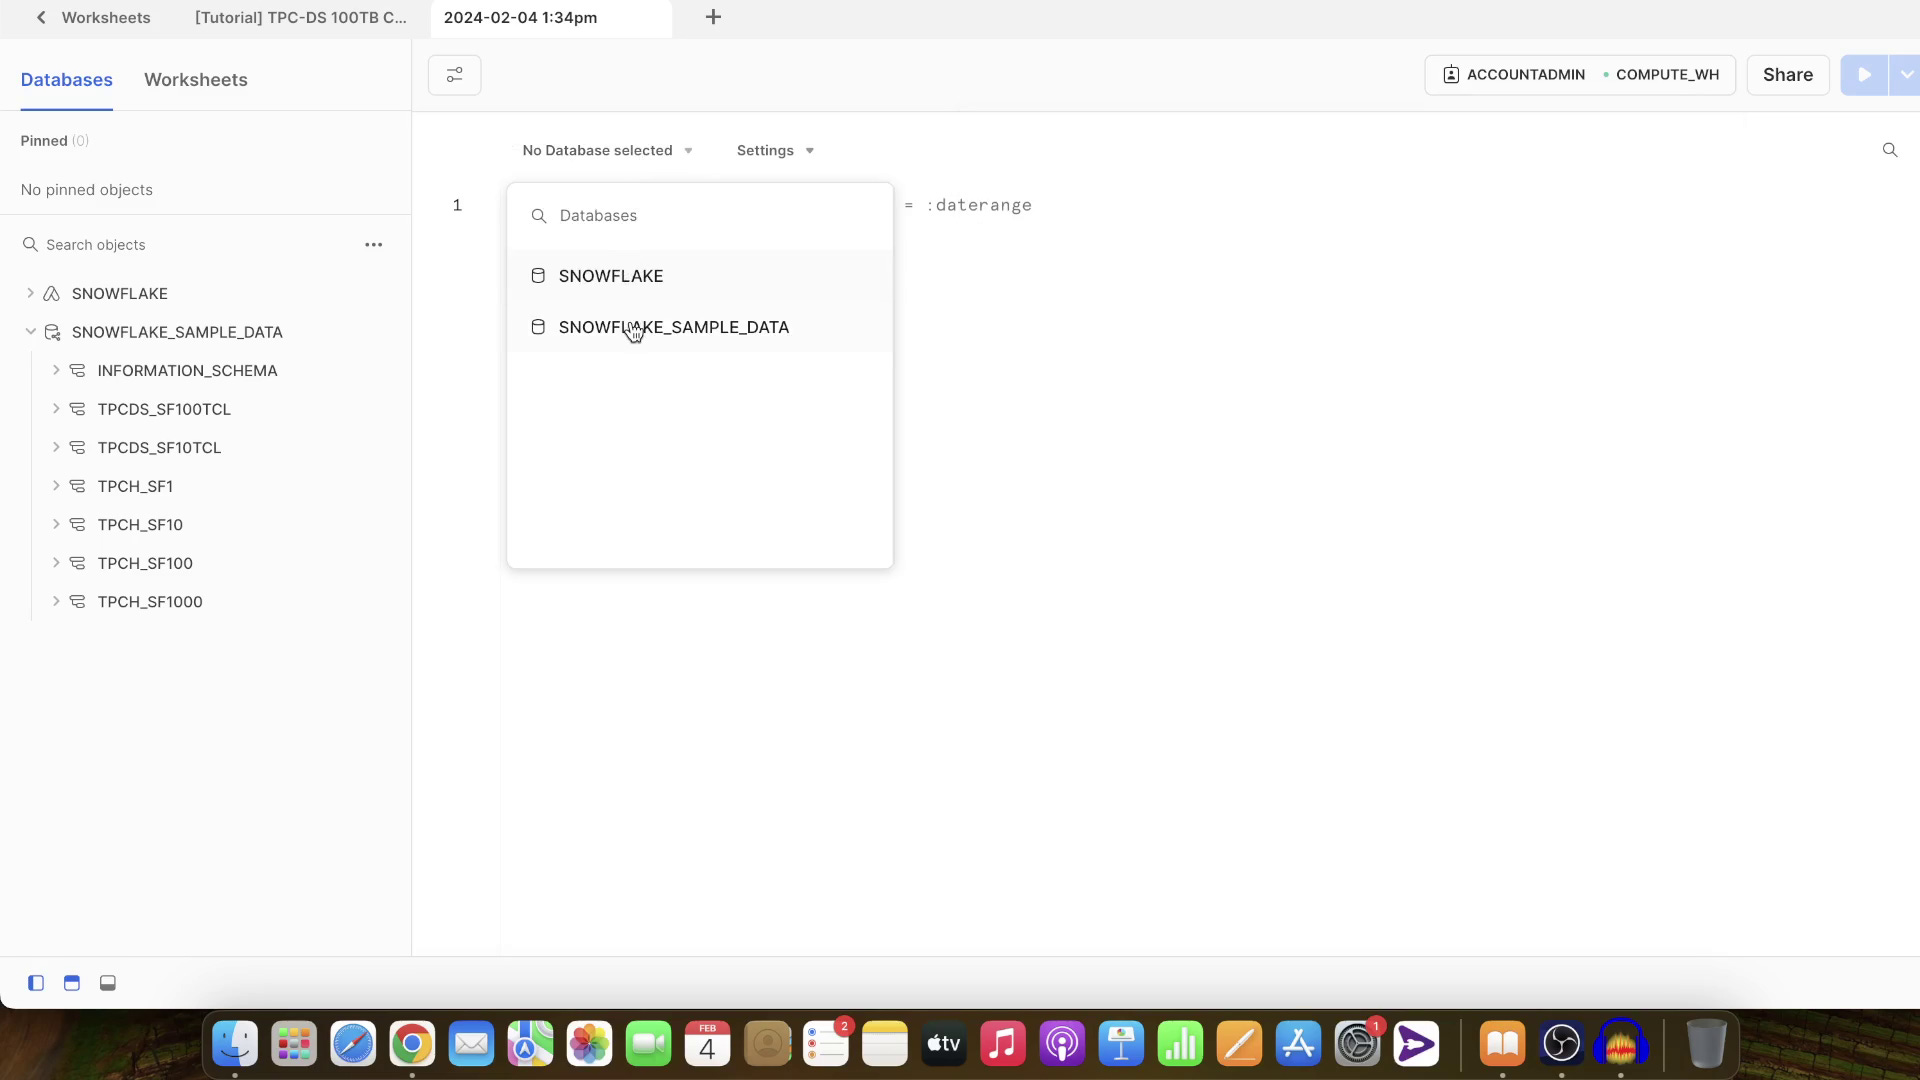
Task: Toggle the editor pane layout icon
Action: click(x=72, y=983)
